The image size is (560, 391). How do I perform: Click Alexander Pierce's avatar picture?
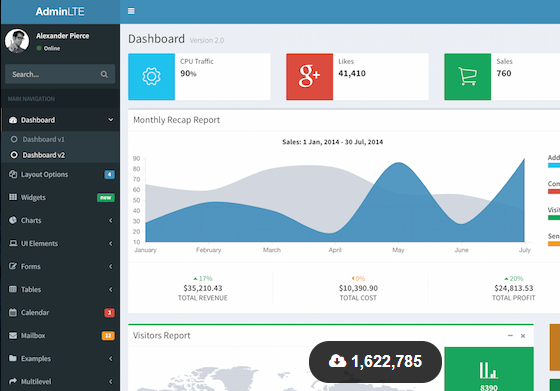pos(17,41)
